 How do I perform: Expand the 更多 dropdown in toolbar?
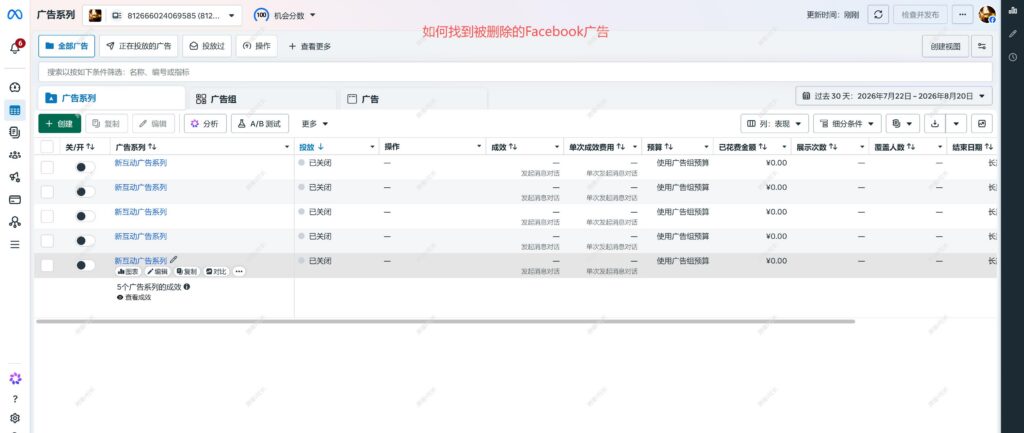(315, 123)
